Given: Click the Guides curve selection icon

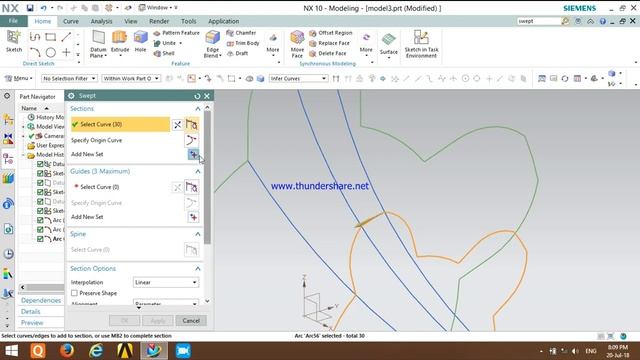Looking at the screenshot, I should pos(191,187).
